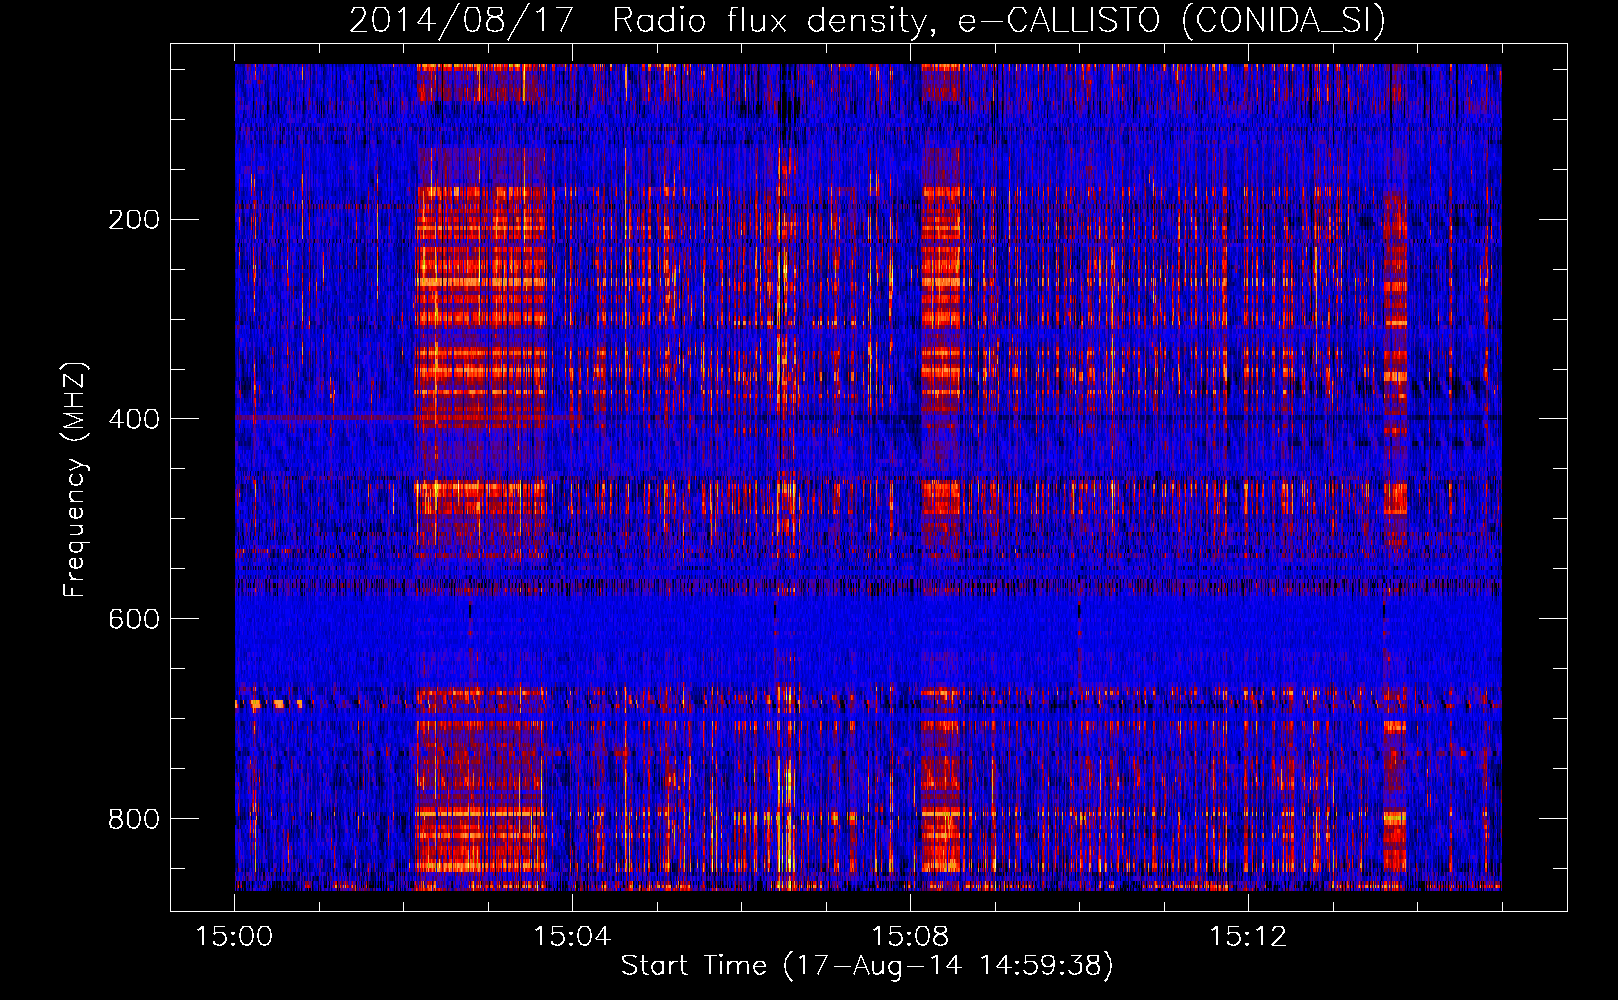This screenshot has height=1000, width=1618.
Task: Click the '15:04' time axis label
Action: click(x=572, y=937)
